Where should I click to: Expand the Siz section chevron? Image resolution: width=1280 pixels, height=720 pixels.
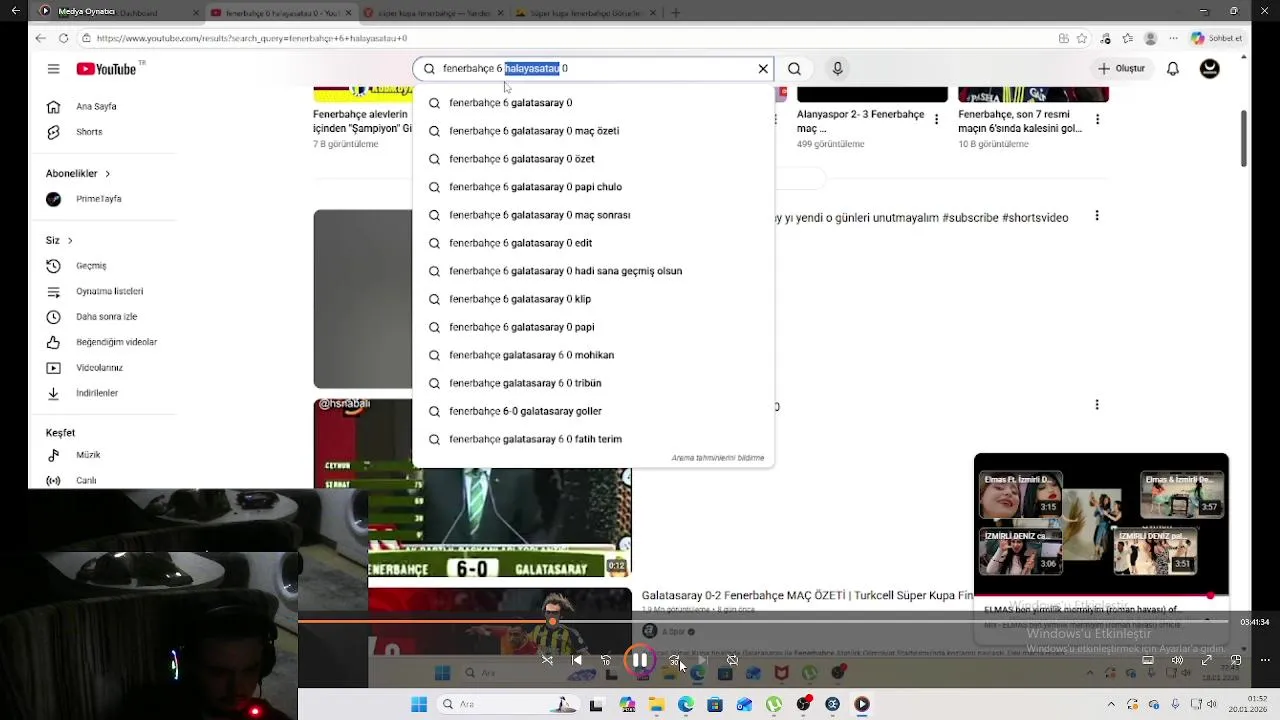click(x=70, y=241)
